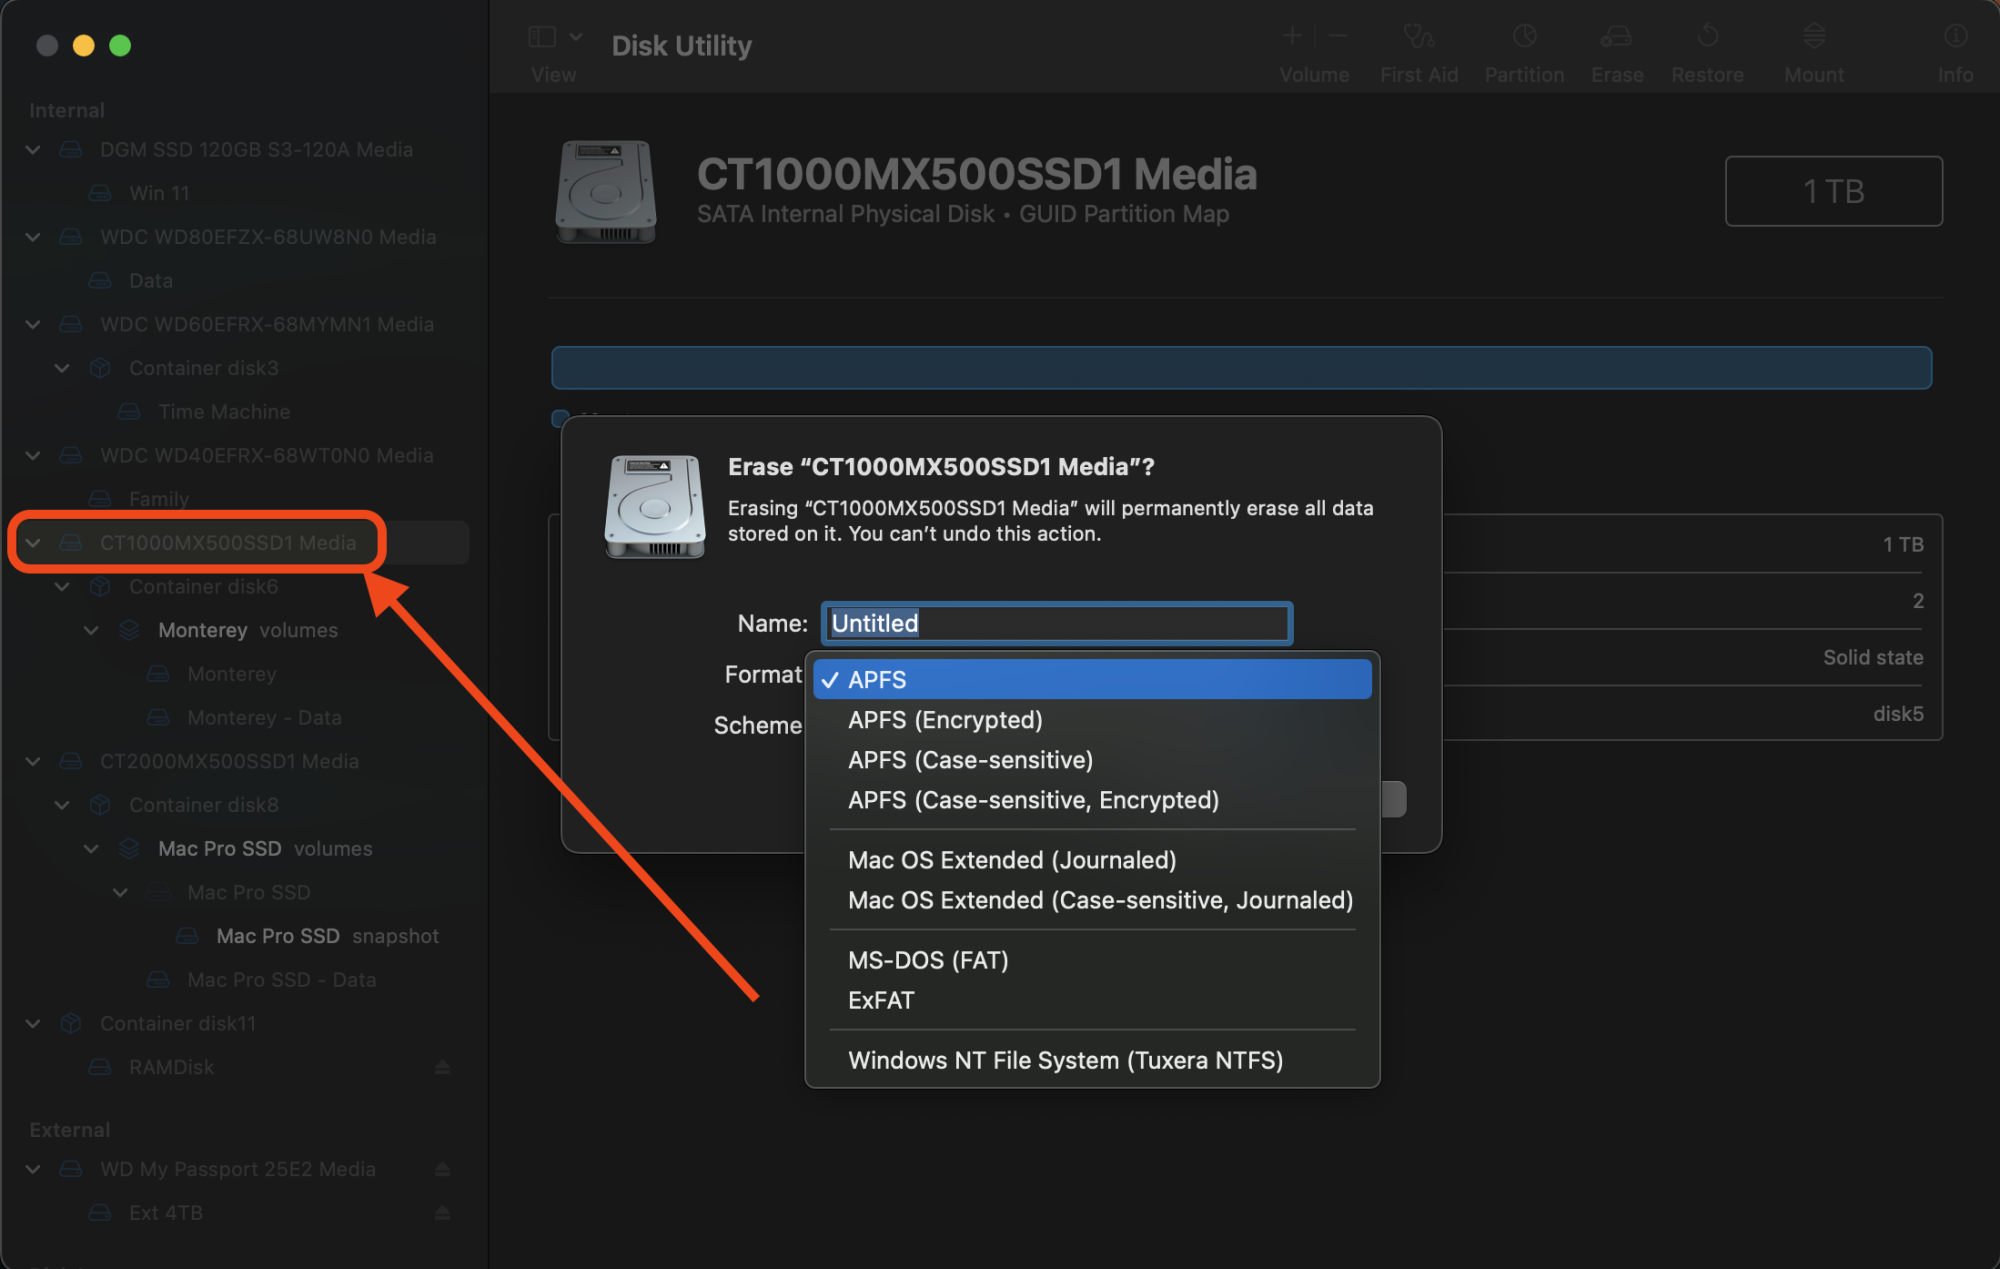Select Mac OS Extended (Journaled) format

[1011, 860]
